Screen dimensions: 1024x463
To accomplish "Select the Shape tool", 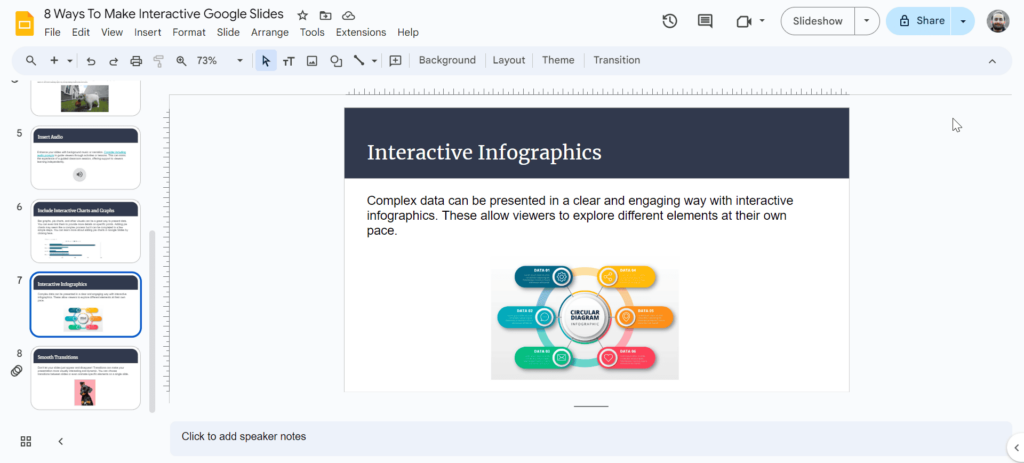I will coord(335,61).
